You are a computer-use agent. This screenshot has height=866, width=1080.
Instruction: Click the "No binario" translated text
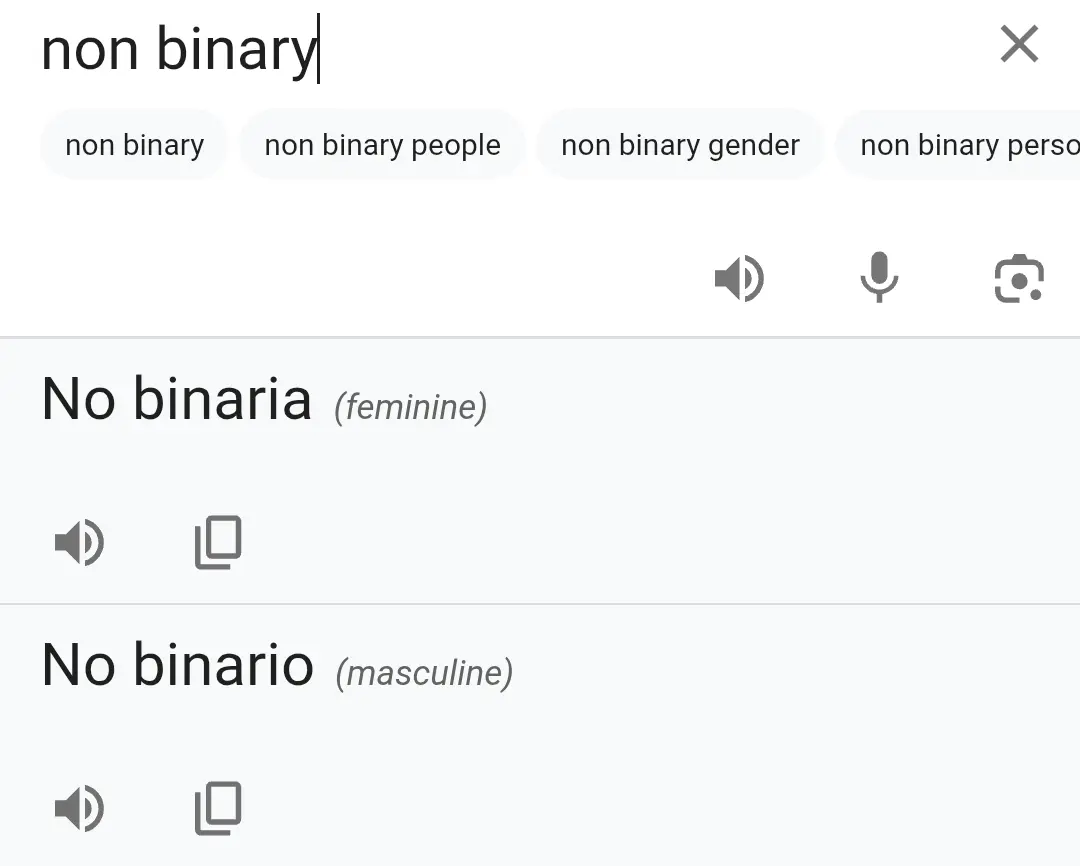(178, 665)
